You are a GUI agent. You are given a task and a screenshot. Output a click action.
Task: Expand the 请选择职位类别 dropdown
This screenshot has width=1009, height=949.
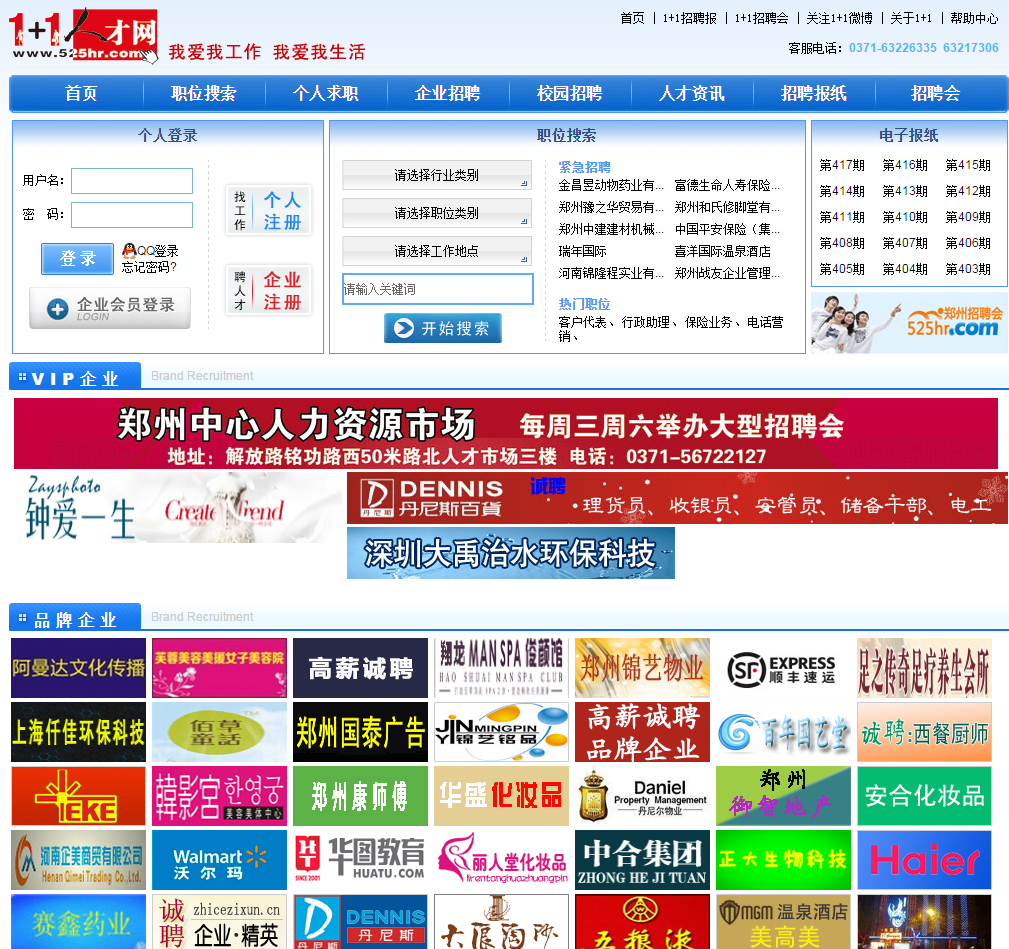[437, 213]
